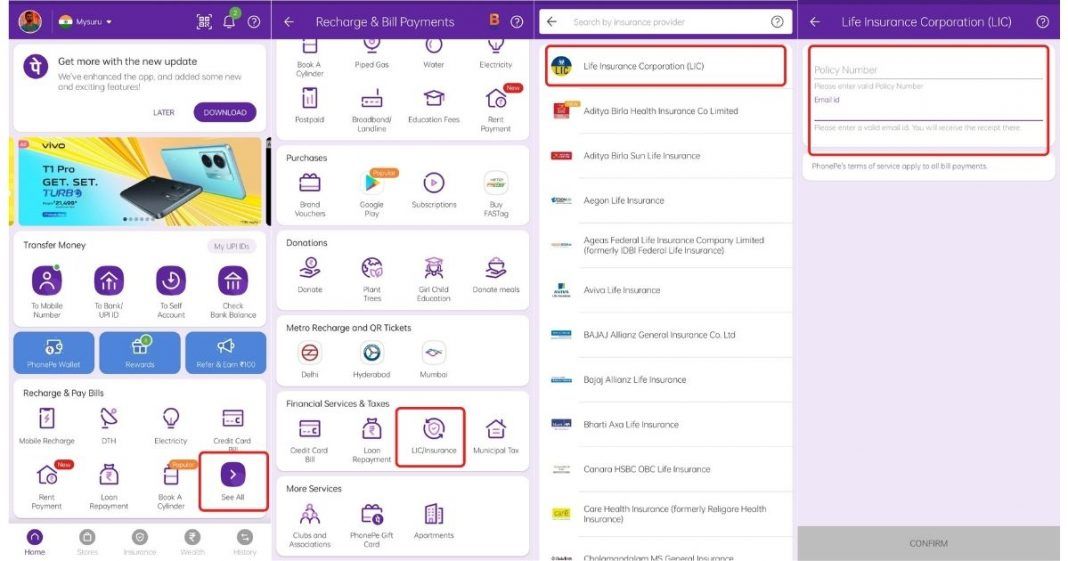Tap Buy FASTag icon
Image resolution: width=1068 pixels, height=561 pixels.
click(496, 182)
